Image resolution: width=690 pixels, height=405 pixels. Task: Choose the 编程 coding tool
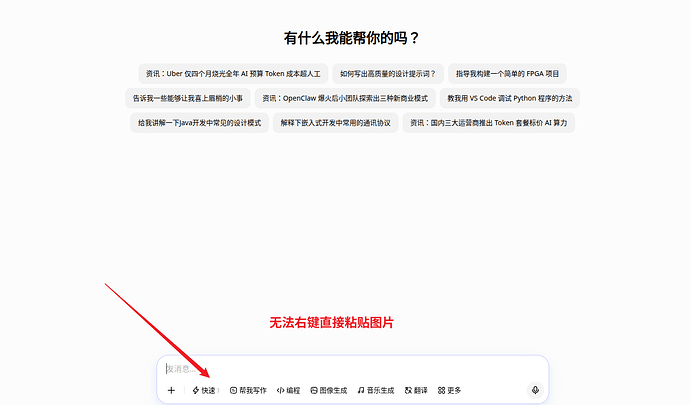pyautogui.click(x=289, y=390)
